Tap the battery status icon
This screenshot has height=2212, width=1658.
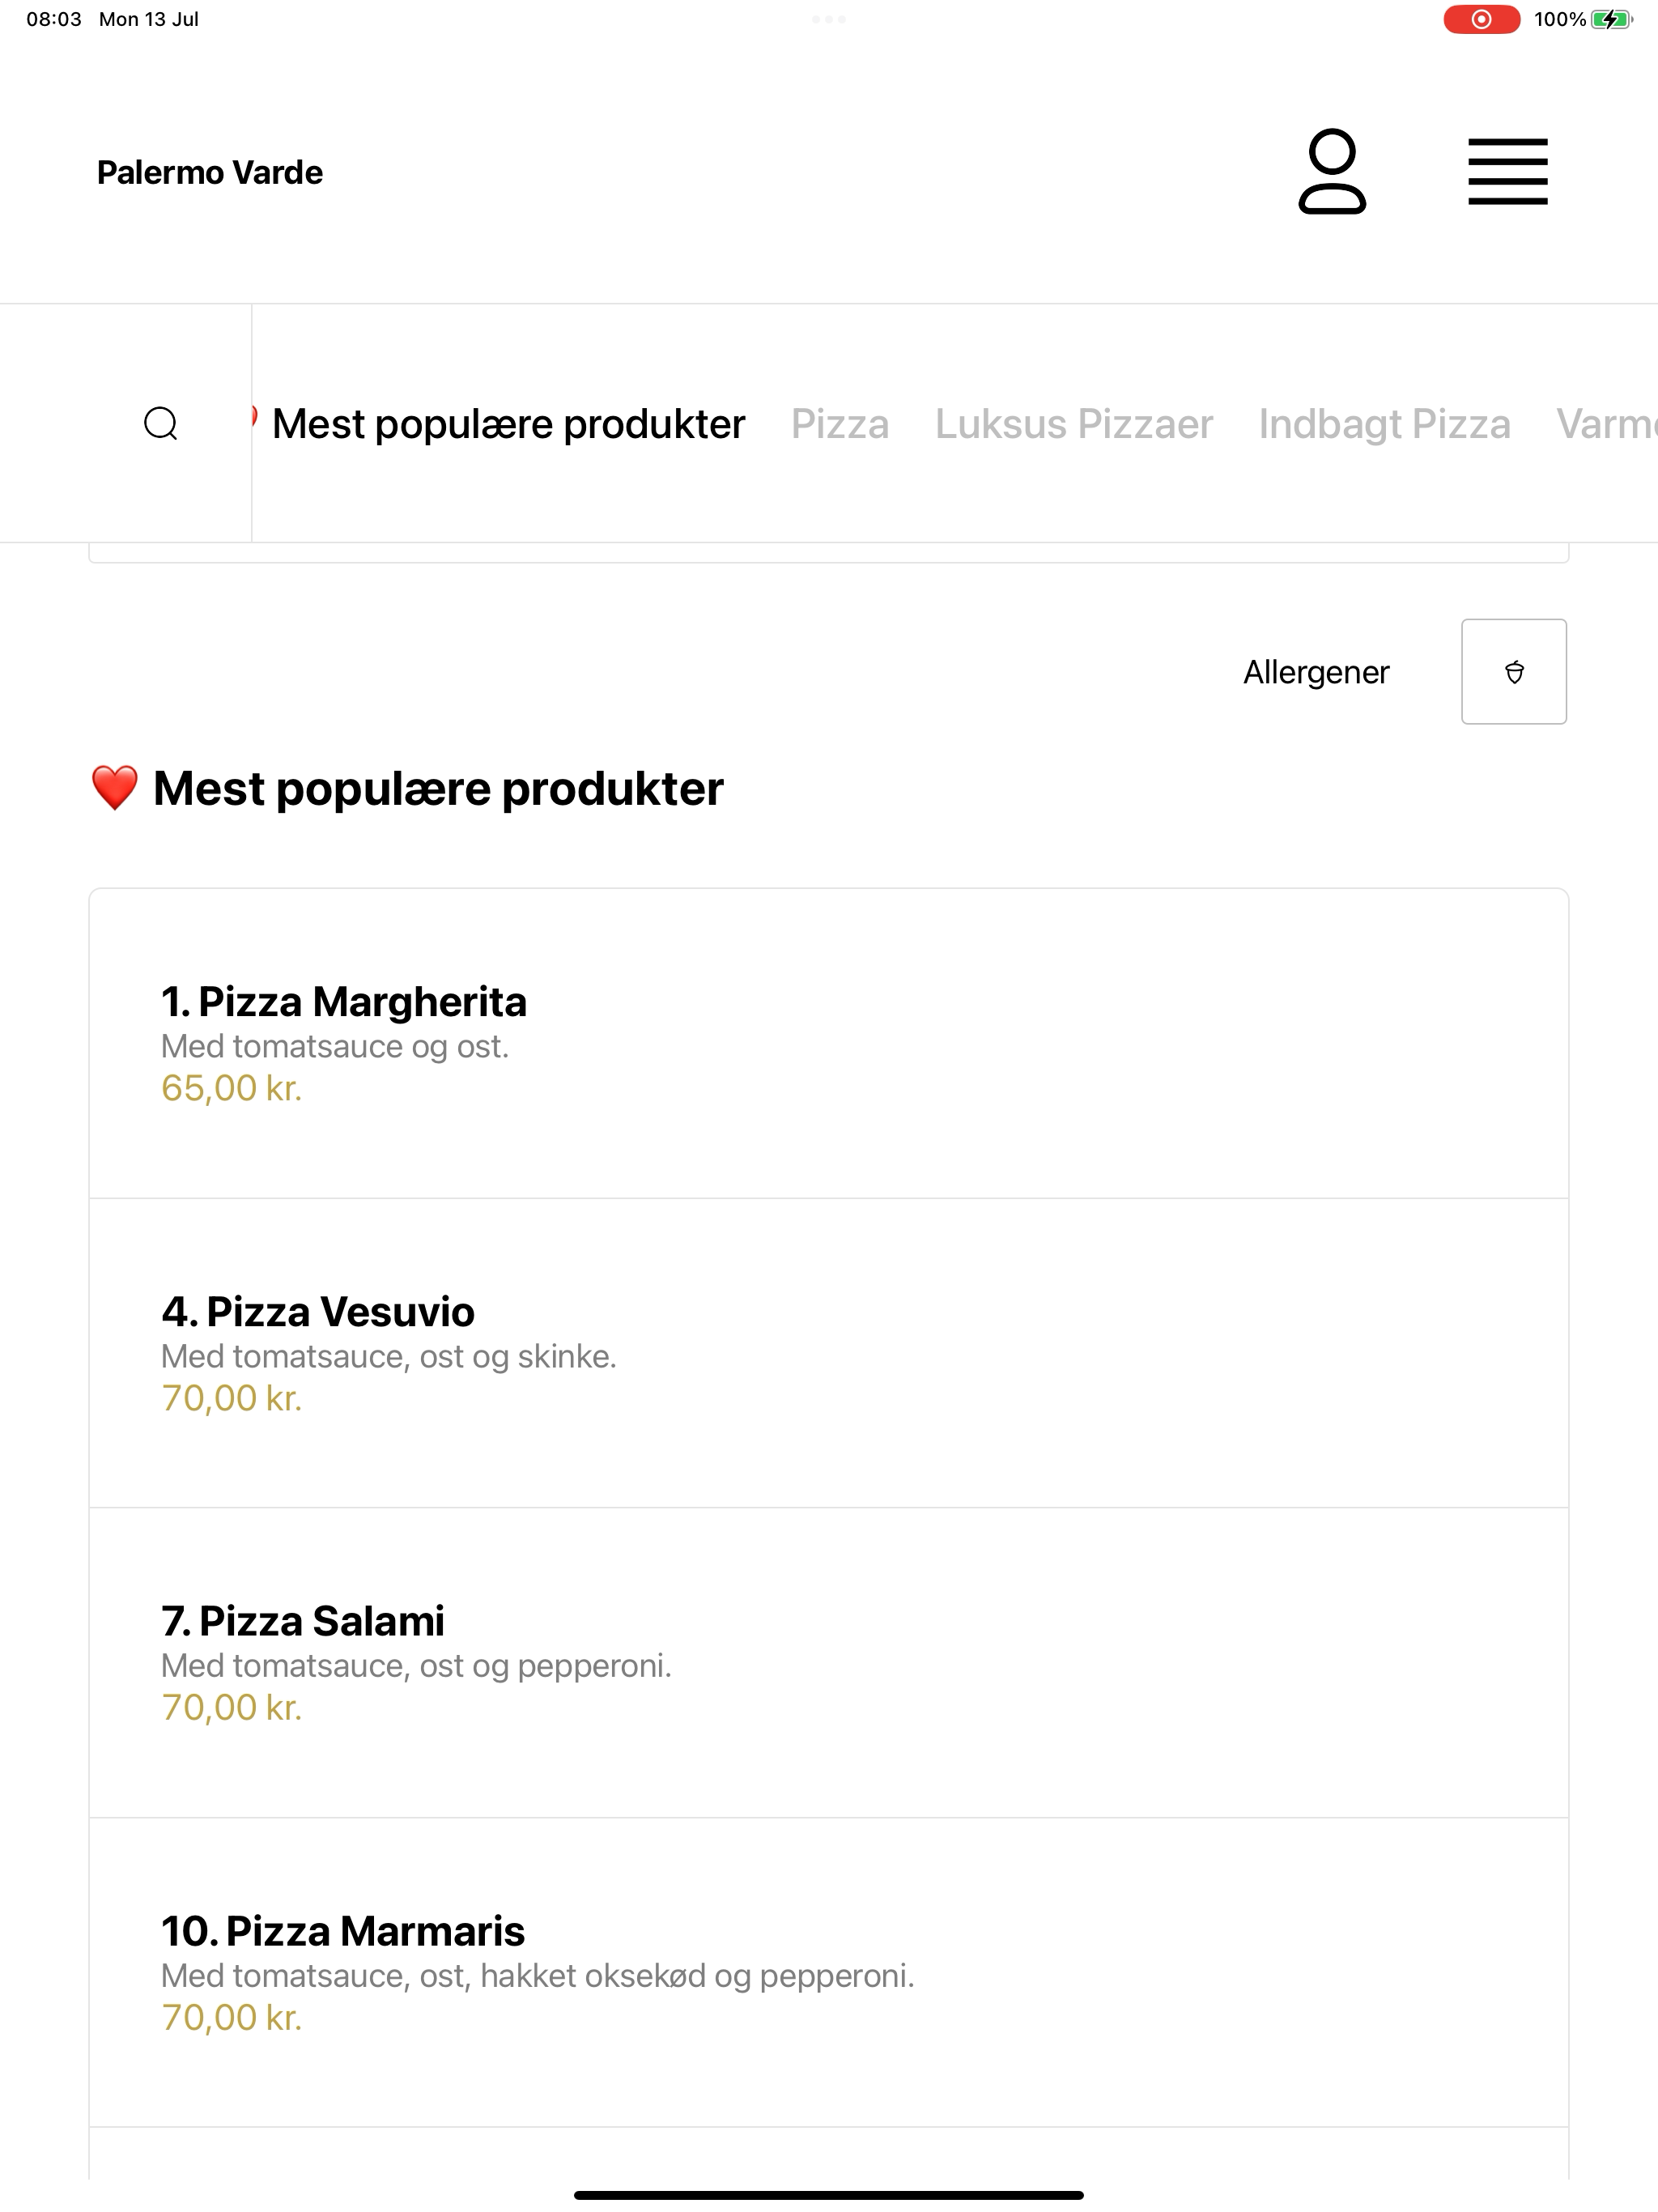coord(1611,19)
